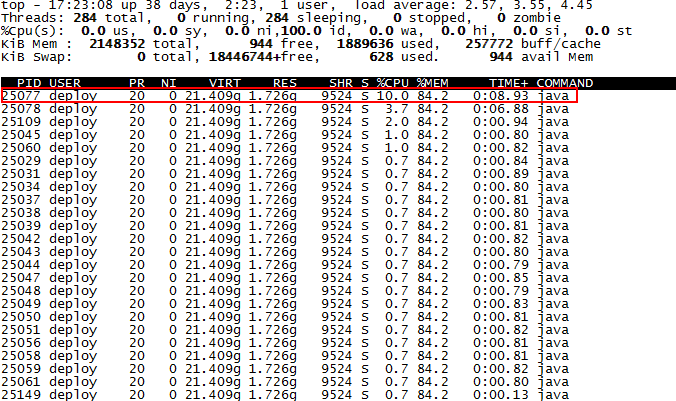
Task: Select the row for PID 25149
Action: pyautogui.click(x=285, y=395)
